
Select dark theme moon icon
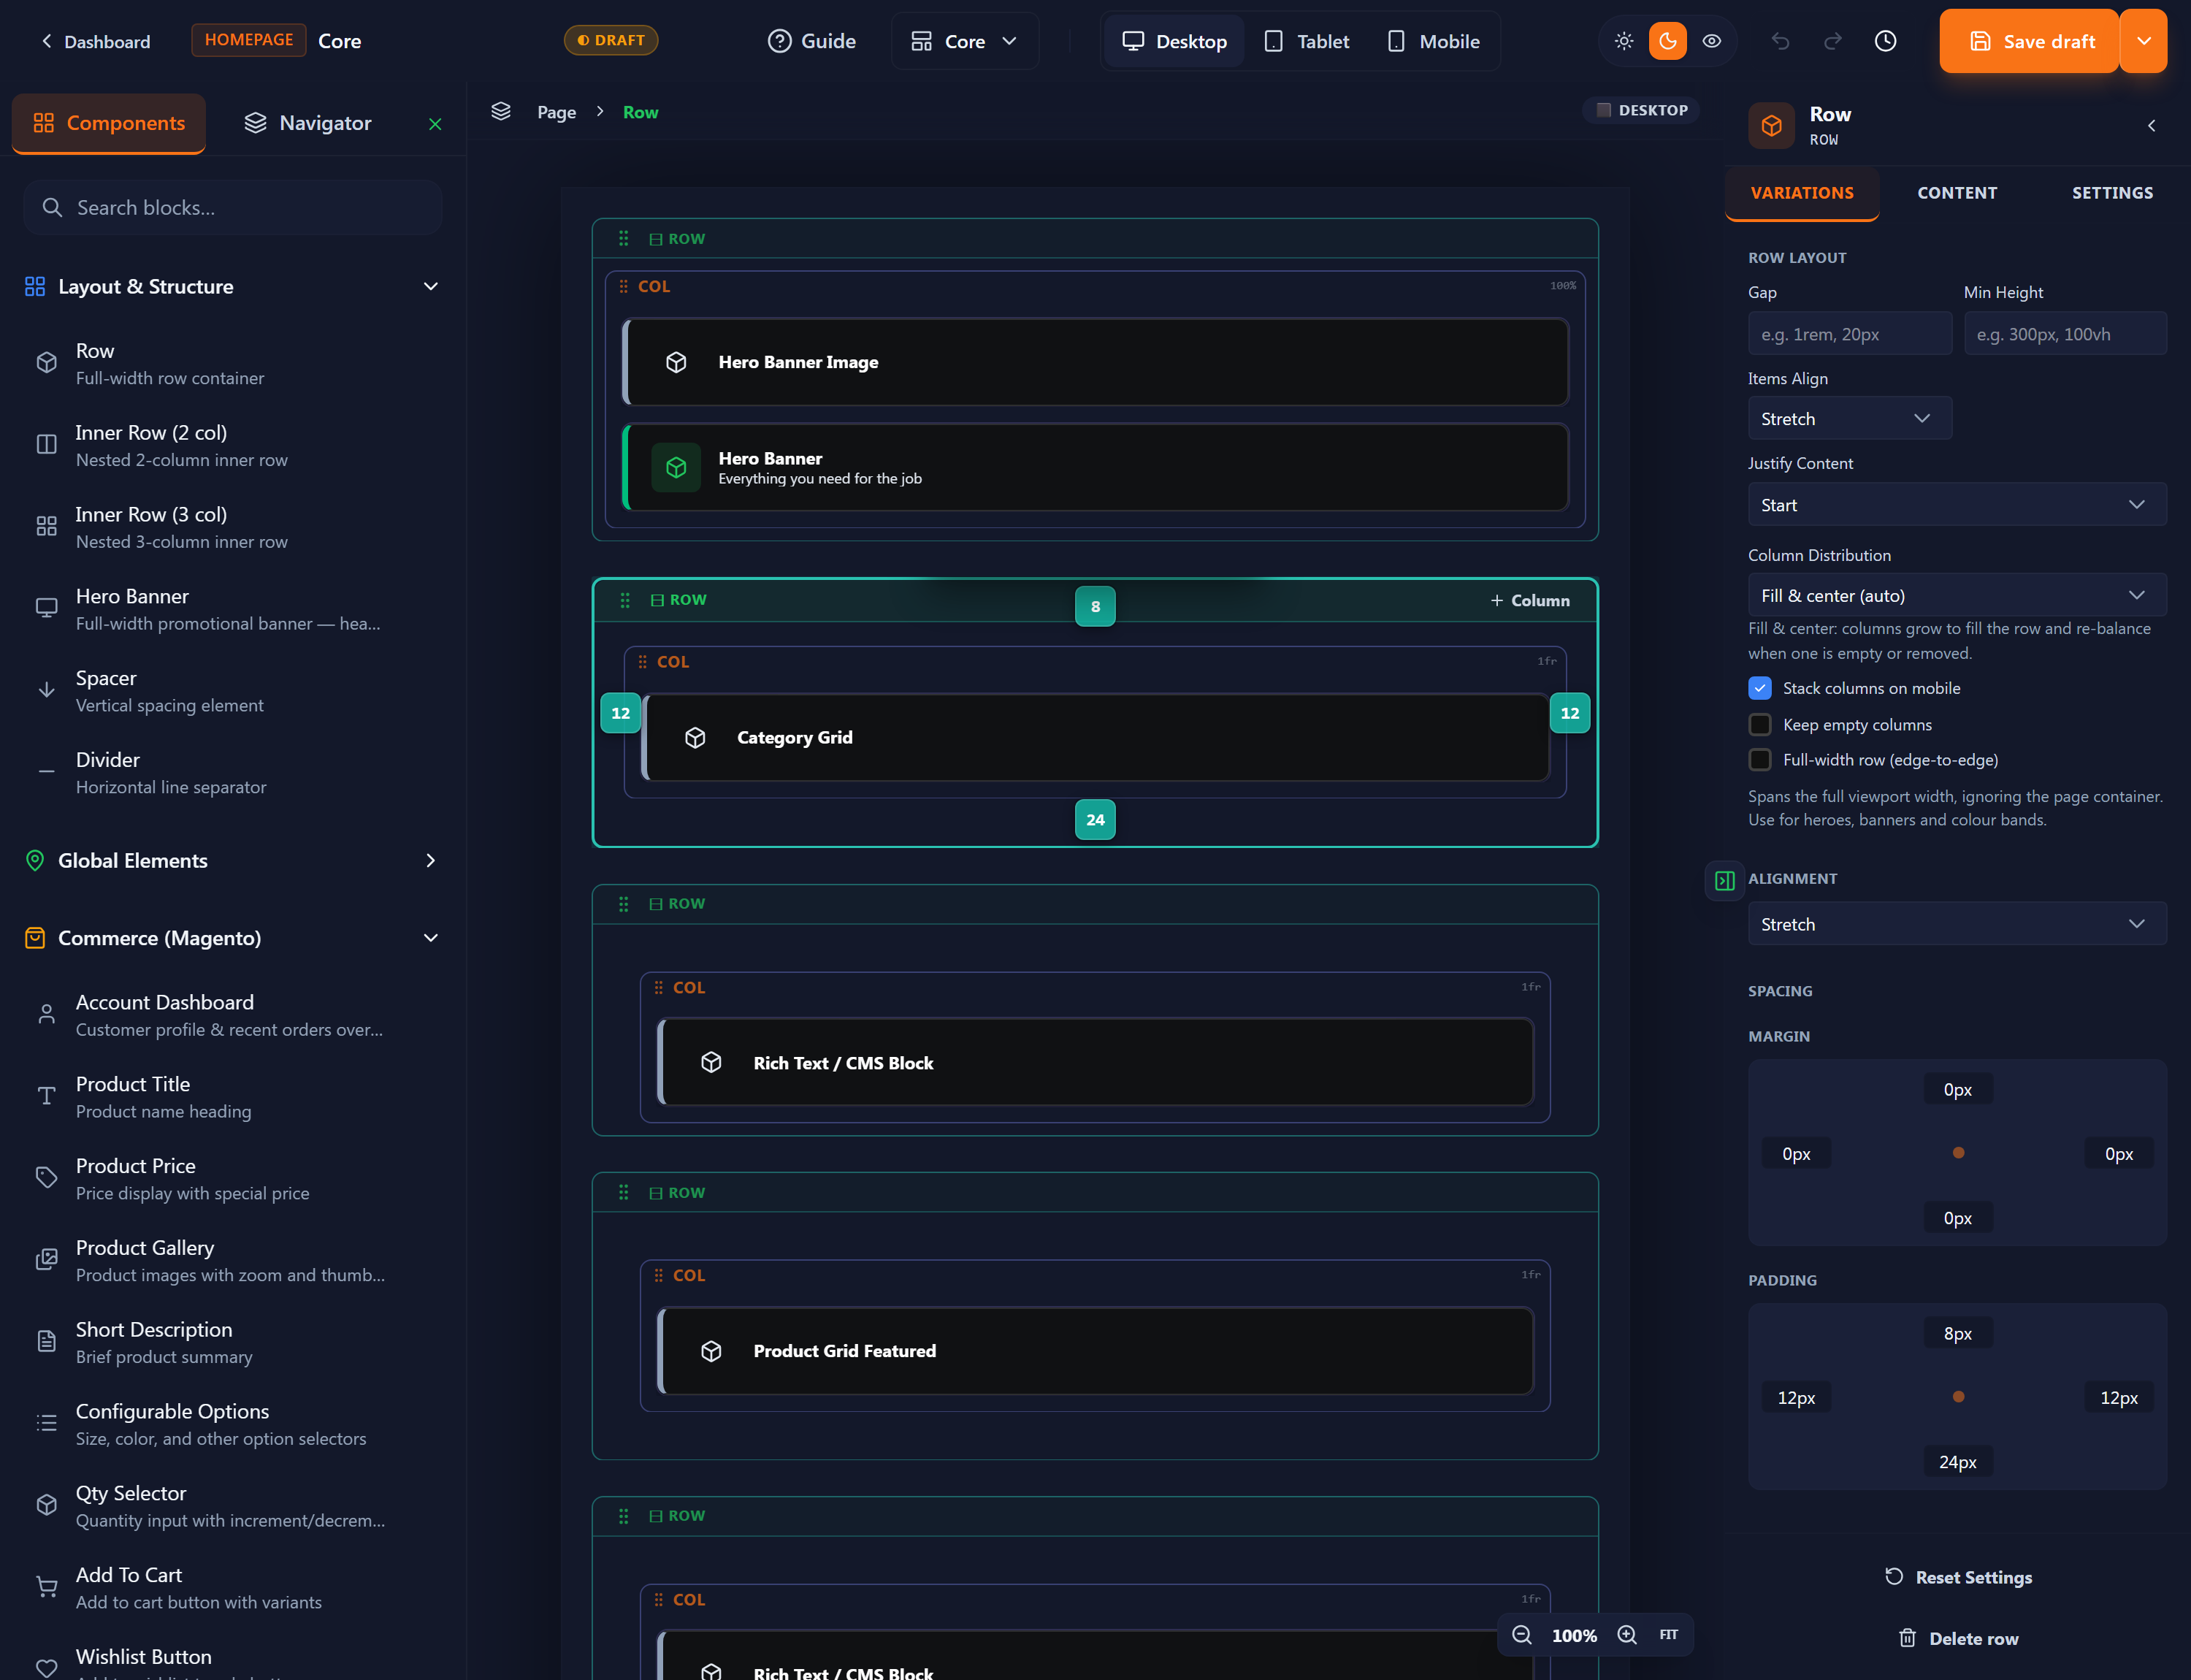point(1668,41)
